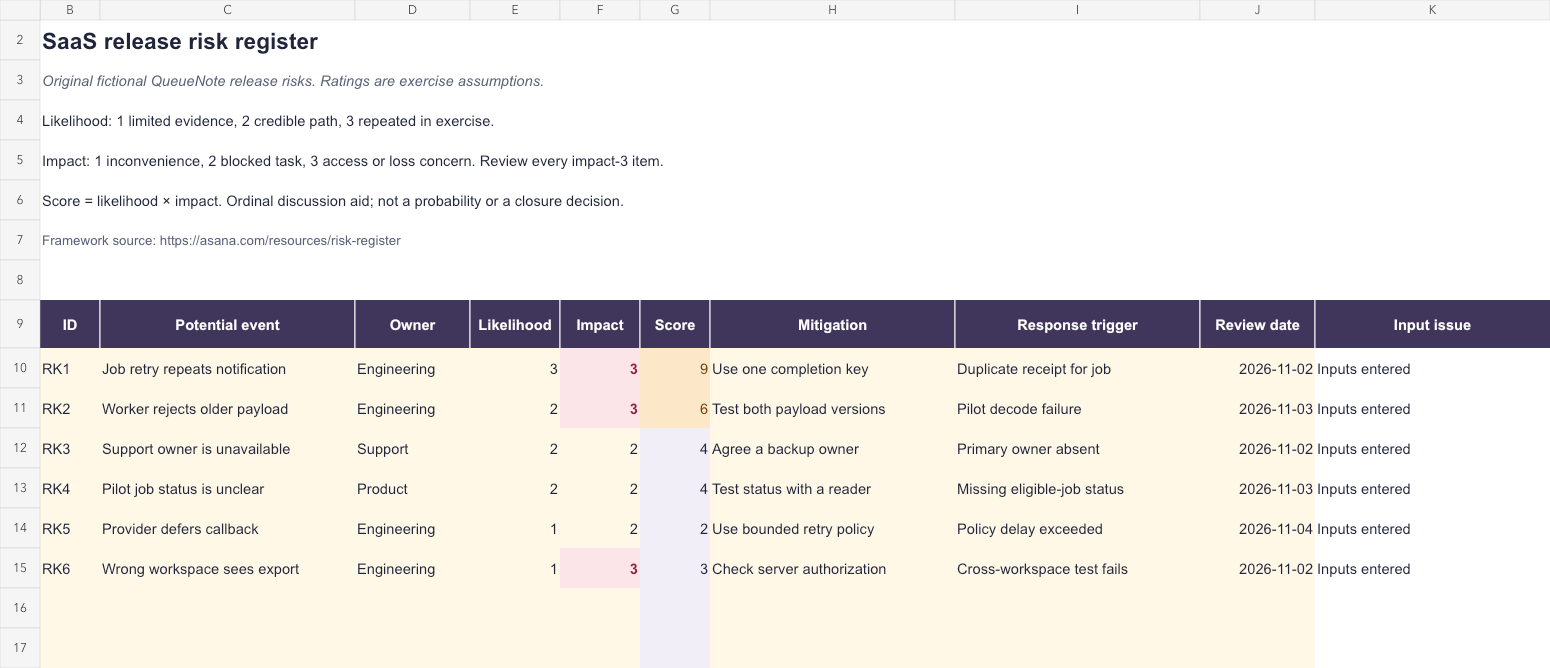This screenshot has height=668, width=1550.
Task: Click the title 'SaaS release risk register'
Action: pos(180,42)
